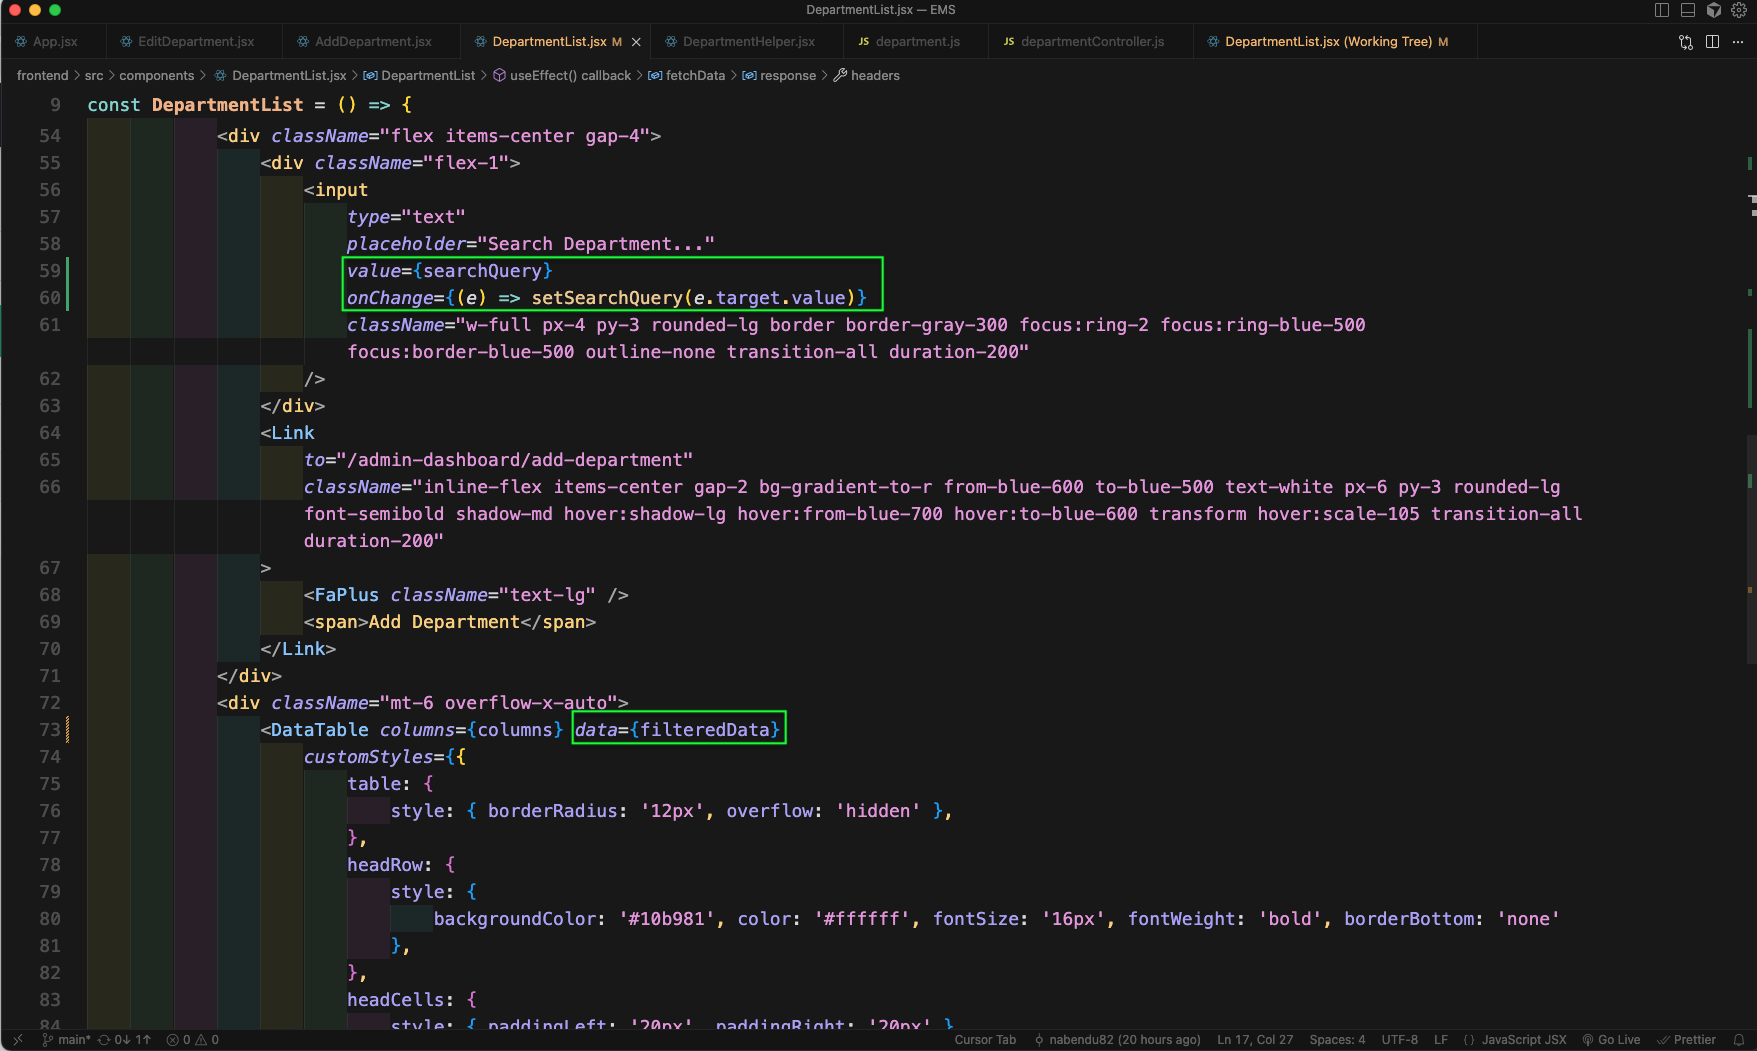Viewport: 1757px width, 1051px height.
Task: Click the React icon on AddDepartment.jsx tab
Action: click(x=303, y=42)
